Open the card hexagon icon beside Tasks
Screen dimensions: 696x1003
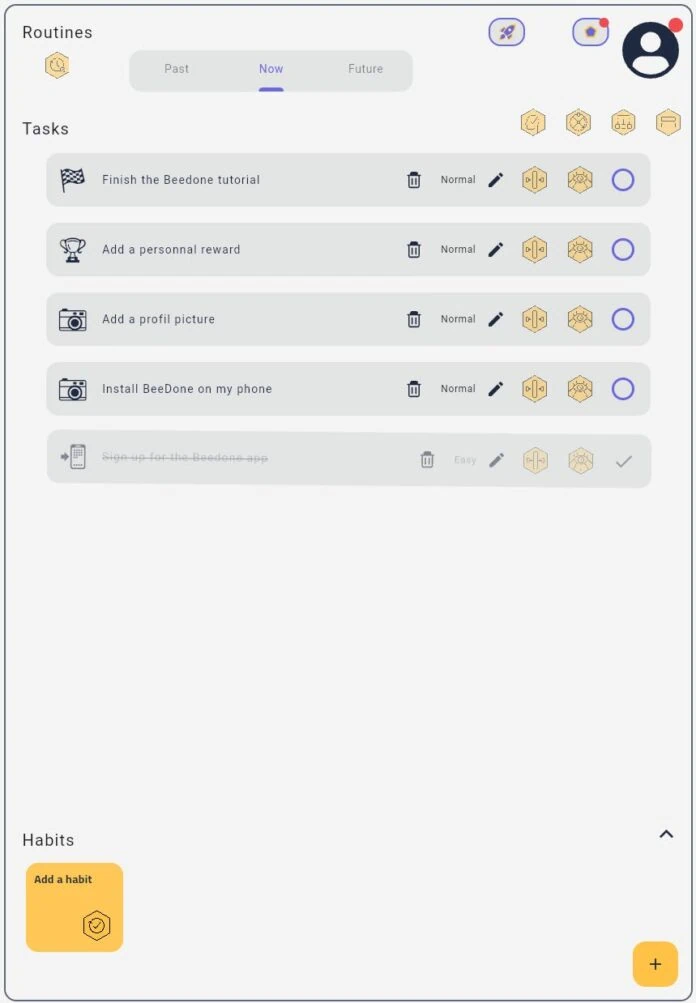pyautogui.click(x=668, y=122)
